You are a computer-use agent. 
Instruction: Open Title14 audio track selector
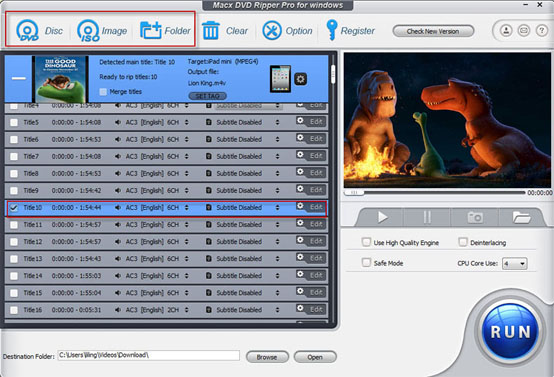click(187, 276)
